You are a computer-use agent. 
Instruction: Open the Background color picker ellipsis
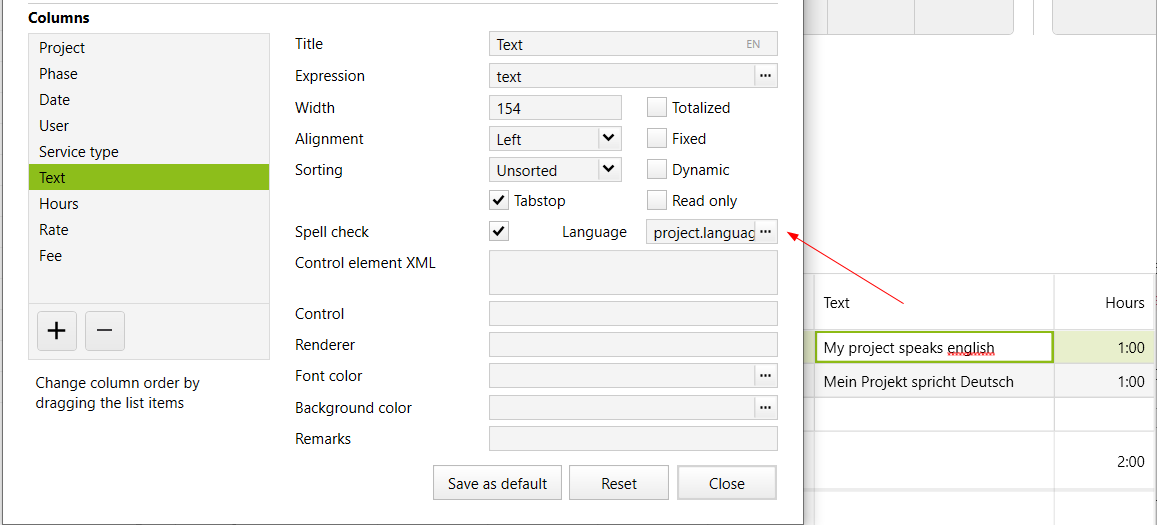(765, 408)
